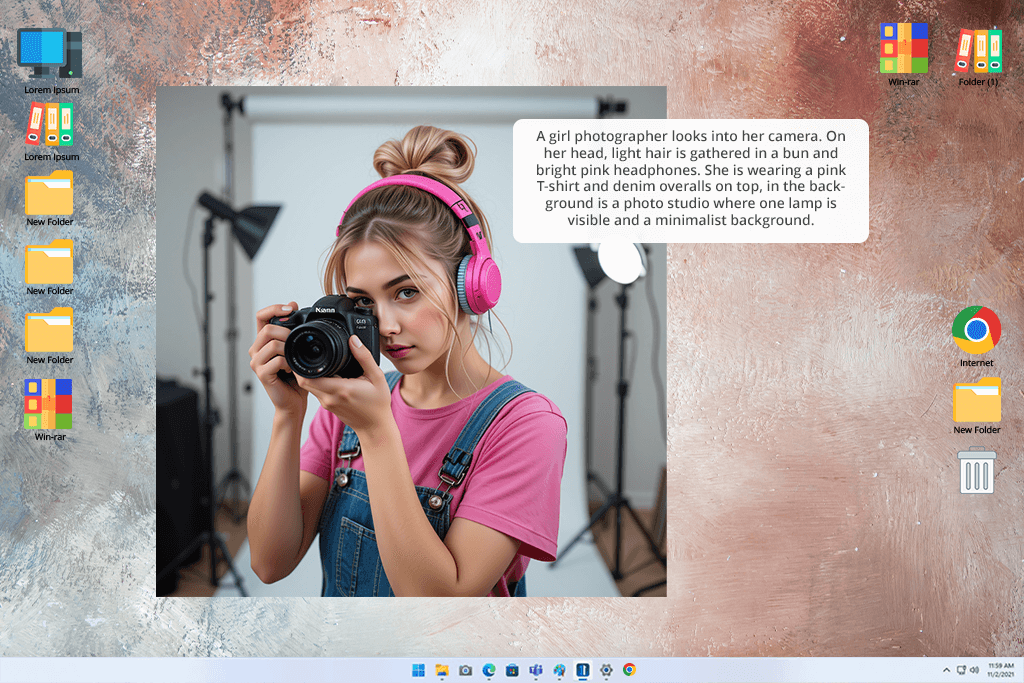Image resolution: width=1024 pixels, height=683 pixels.
Task: Open the Recycle Bin trash icon
Action: pyautogui.click(x=976, y=469)
